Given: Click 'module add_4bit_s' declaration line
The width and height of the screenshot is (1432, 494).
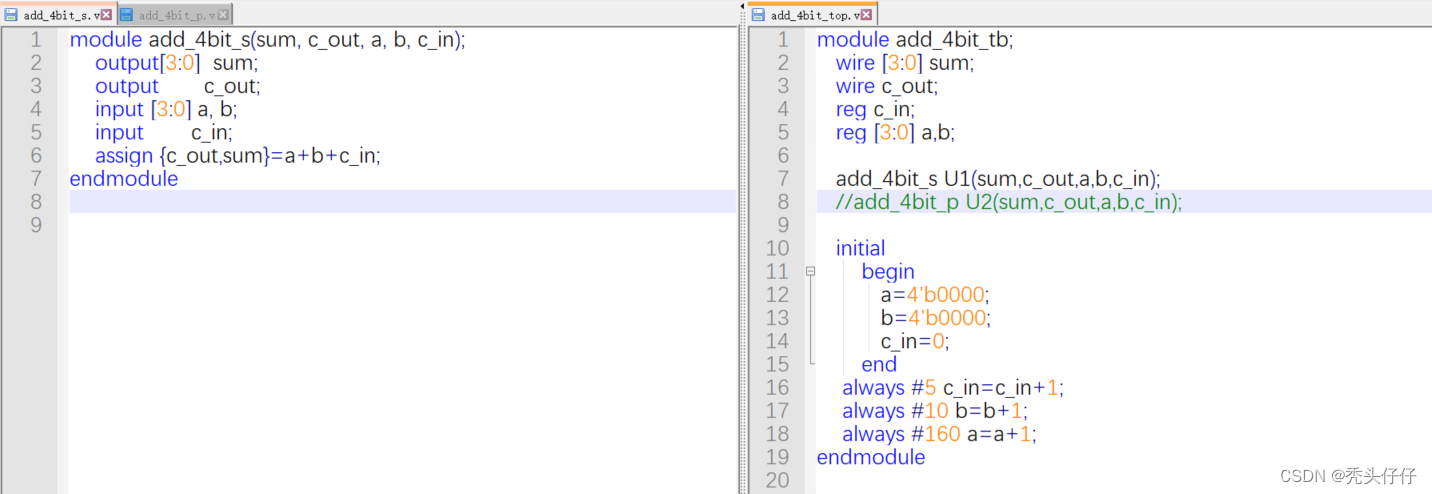Looking at the screenshot, I should coord(268,39).
